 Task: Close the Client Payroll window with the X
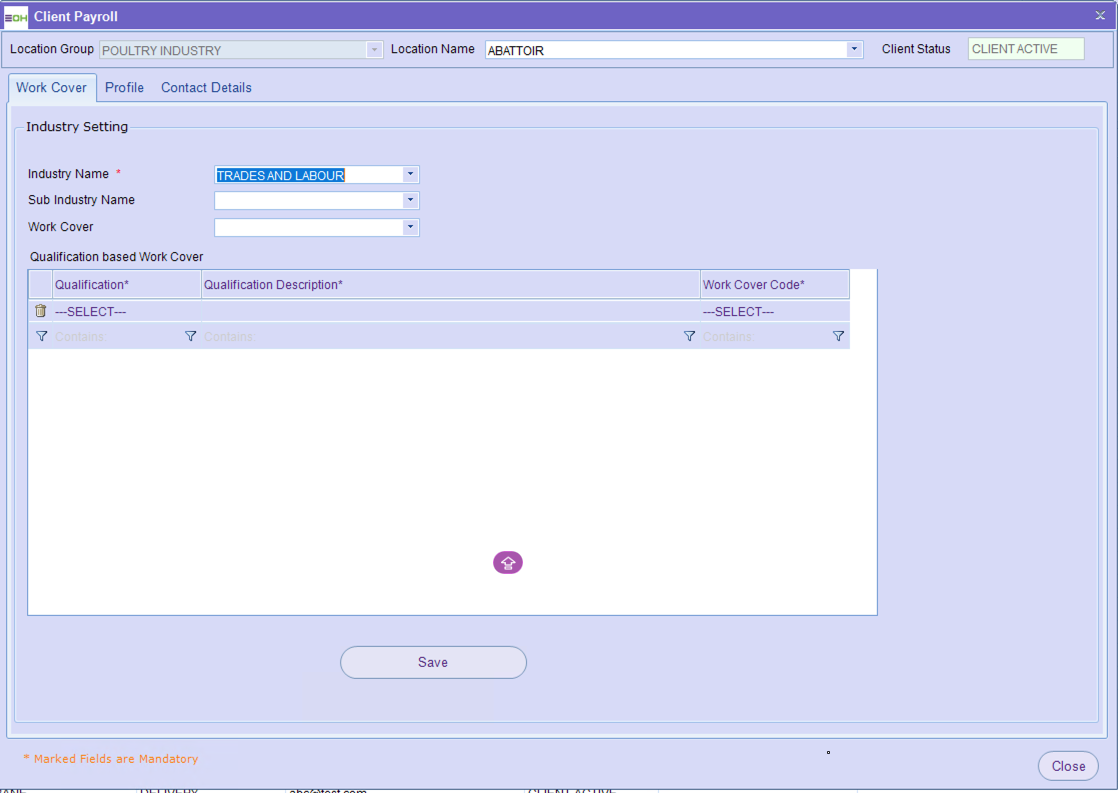pos(1100,16)
